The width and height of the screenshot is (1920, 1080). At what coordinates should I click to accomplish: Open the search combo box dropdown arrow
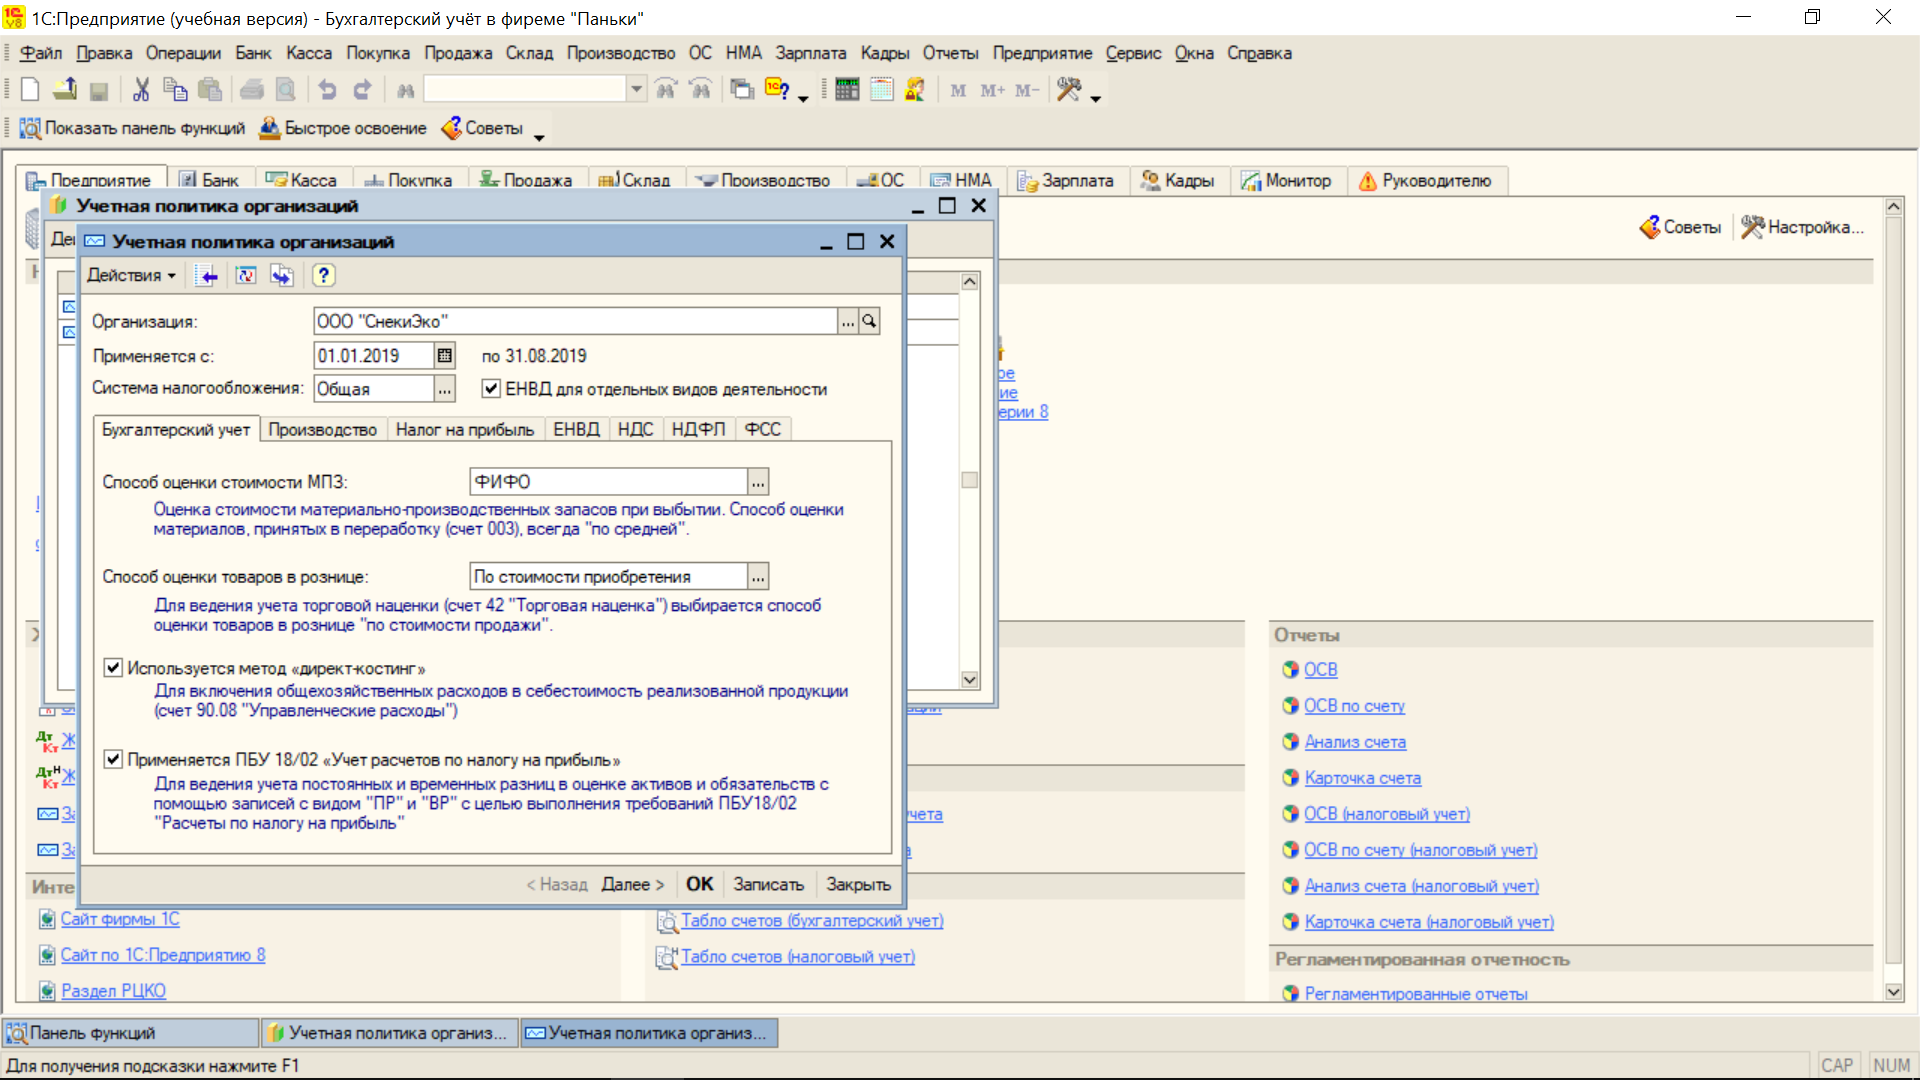636,90
